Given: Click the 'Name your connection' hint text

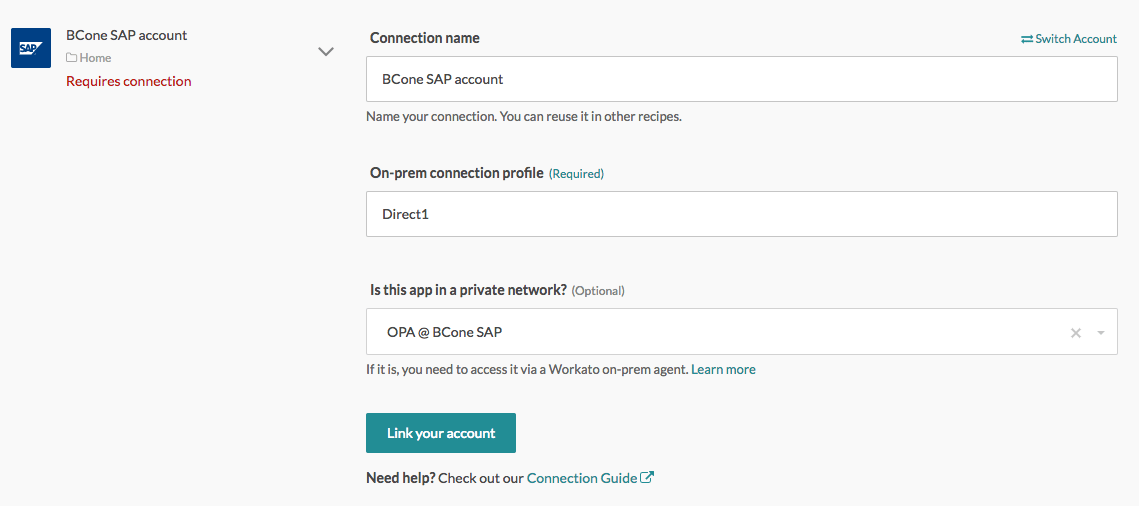Looking at the screenshot, I should (524, 116).
